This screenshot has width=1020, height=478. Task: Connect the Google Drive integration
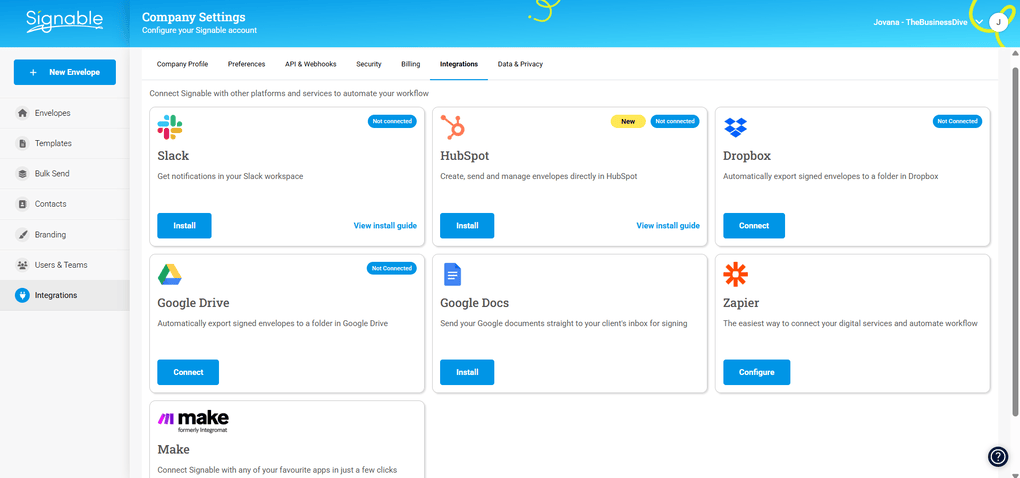188,373
